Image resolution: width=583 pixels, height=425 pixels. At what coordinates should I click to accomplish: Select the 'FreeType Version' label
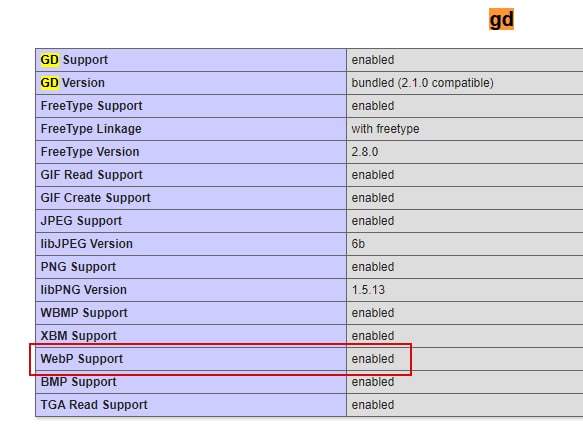[90, 152]
